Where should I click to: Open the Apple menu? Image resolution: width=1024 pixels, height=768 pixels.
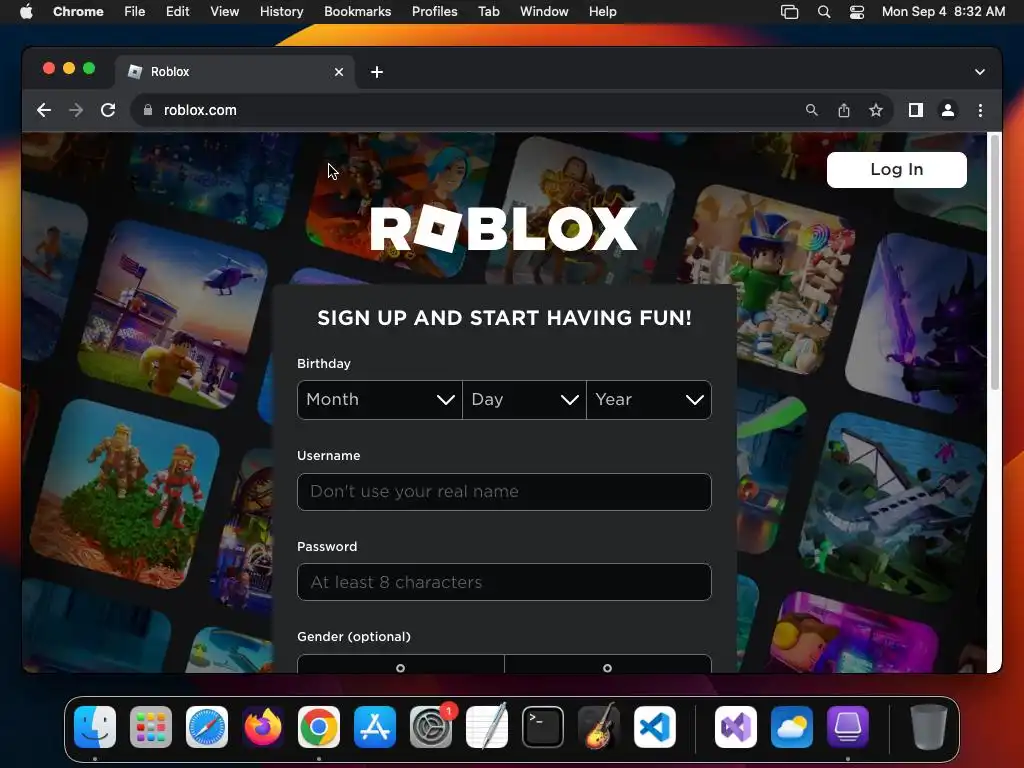tap(26, 12)
